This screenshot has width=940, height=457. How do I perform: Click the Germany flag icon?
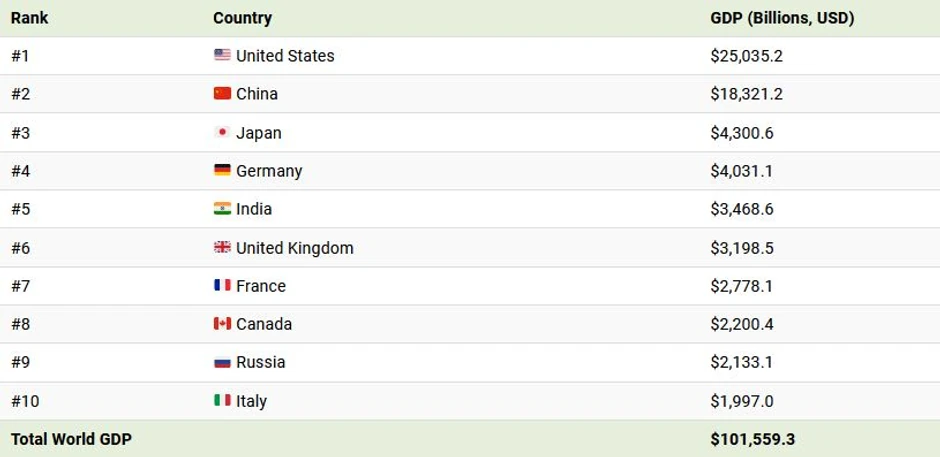coord(222,170)
